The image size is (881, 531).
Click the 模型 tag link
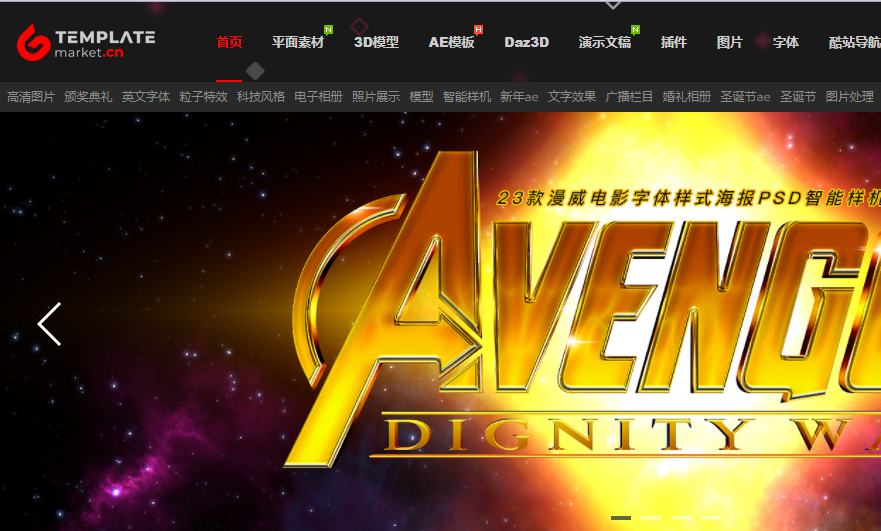click(x=421, y=97)
